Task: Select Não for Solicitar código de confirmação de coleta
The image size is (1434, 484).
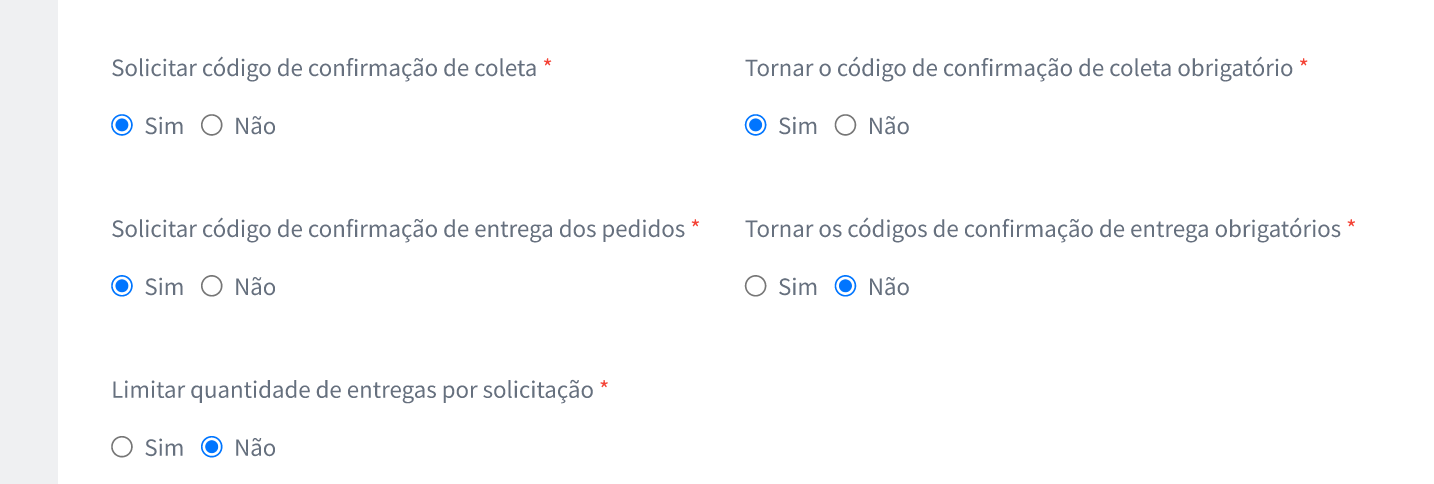Action: [212, 126]
